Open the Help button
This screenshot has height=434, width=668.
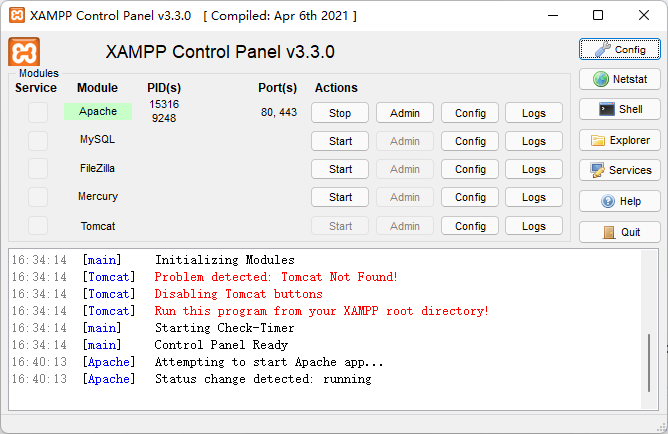(619, 201)
